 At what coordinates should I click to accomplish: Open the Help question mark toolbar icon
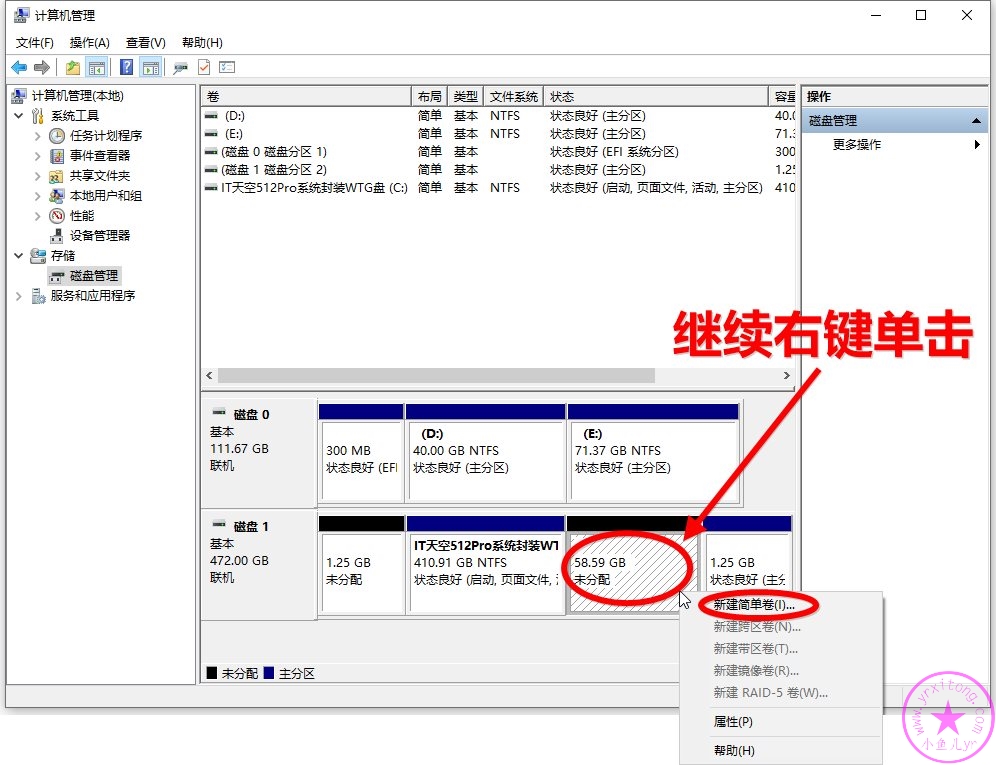(x=126, y=67)
